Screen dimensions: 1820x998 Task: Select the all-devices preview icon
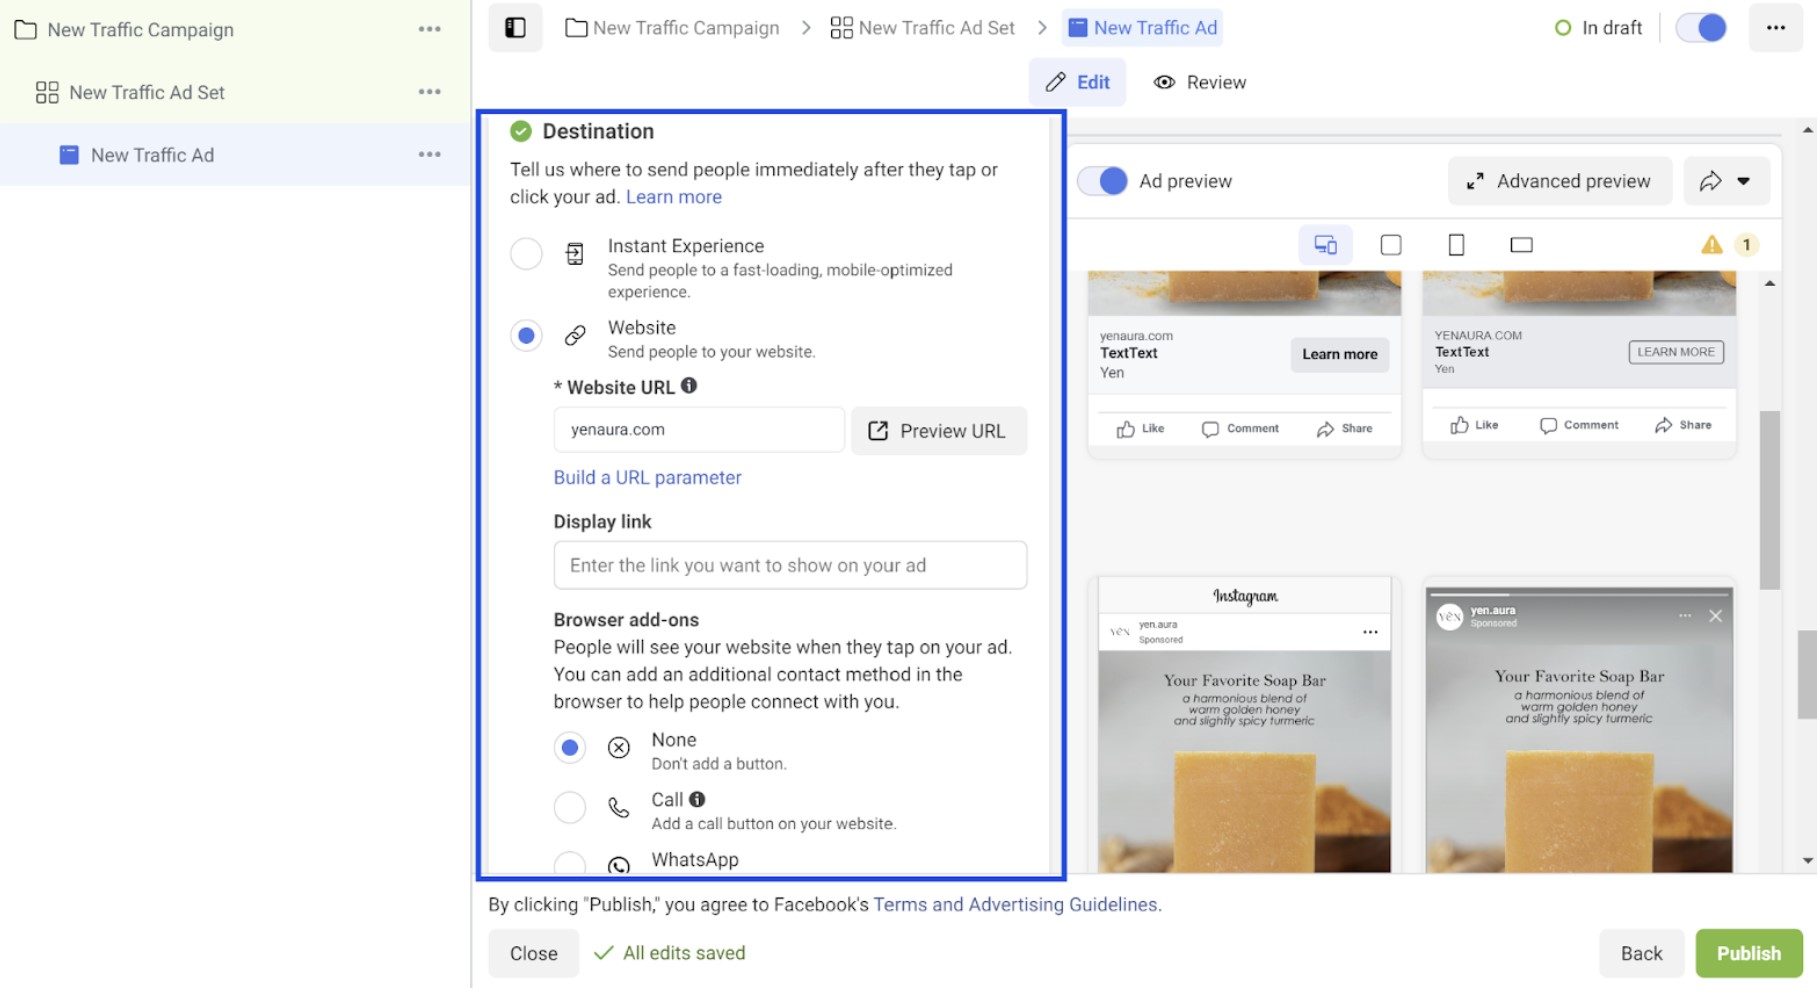click(1325, 244)
